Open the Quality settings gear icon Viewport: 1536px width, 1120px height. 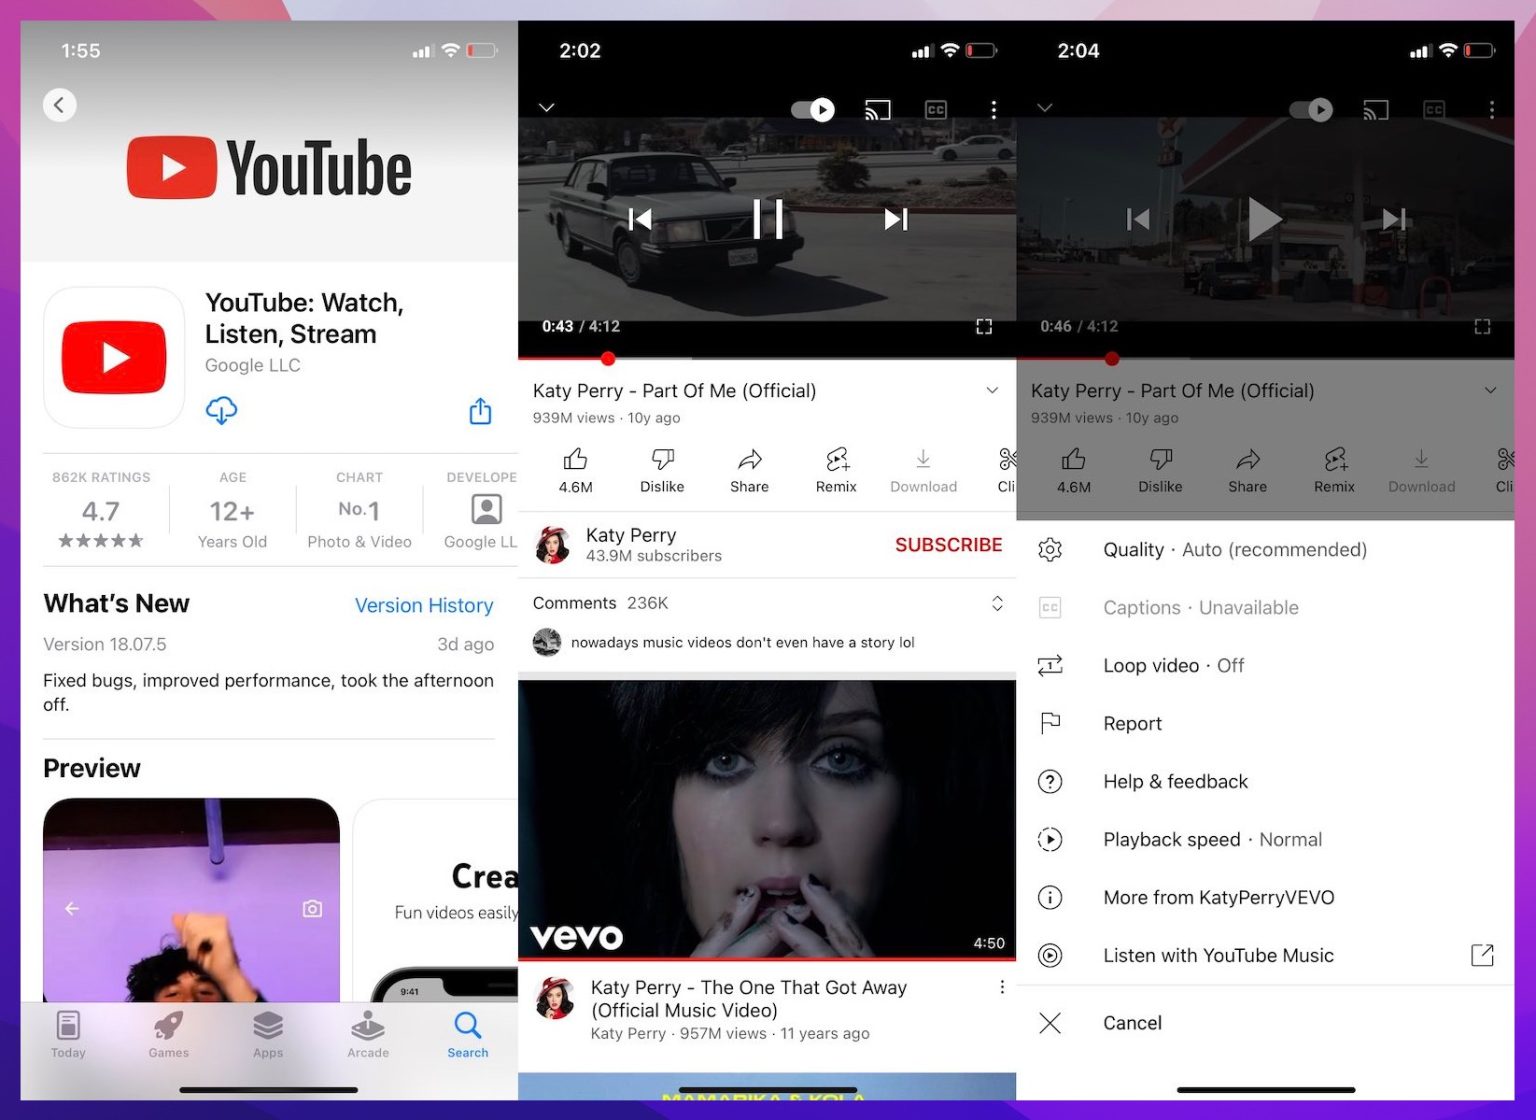coord(1050,549)
